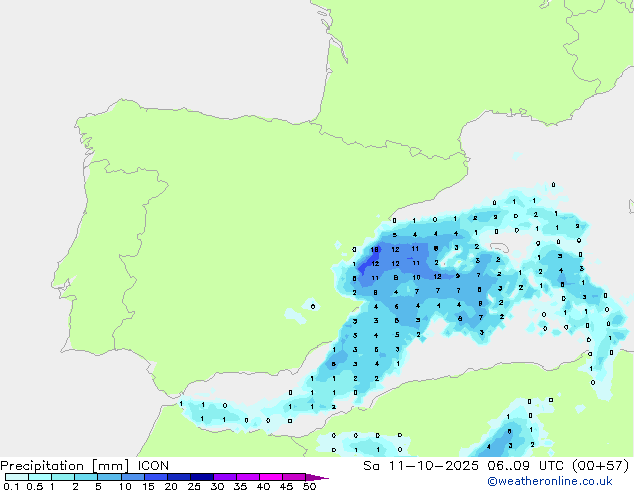The image size is (634, 490).
Task: Click the 5–10 mm legend color swatch
Action: click(109, 477)
